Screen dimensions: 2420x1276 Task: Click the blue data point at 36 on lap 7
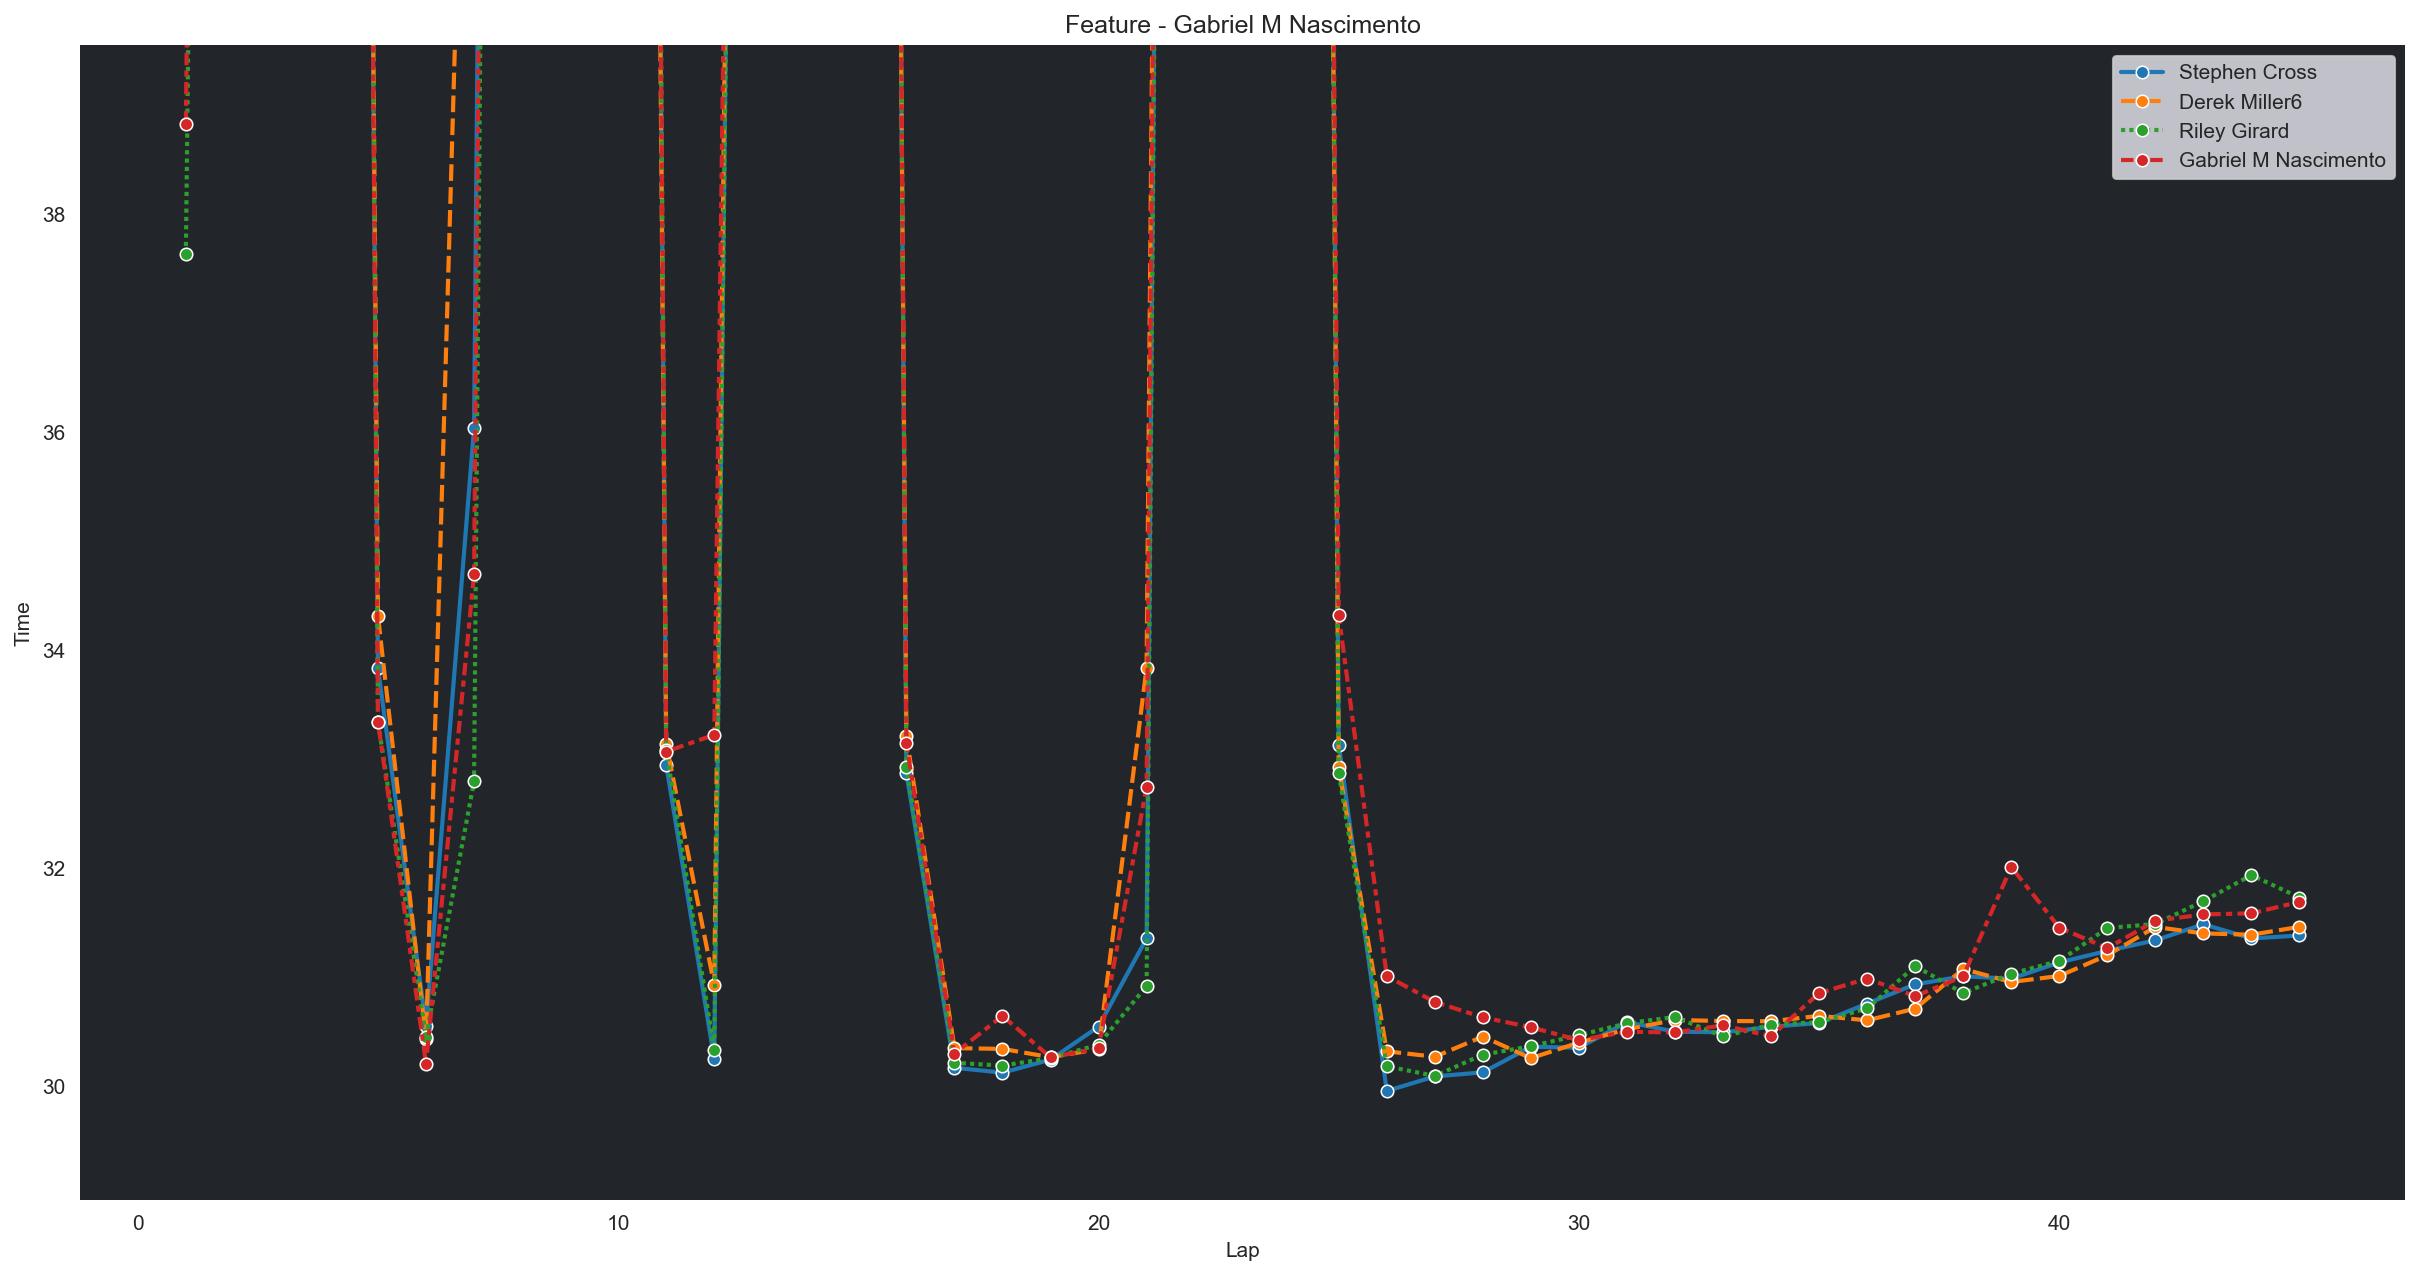coord(474,428)
